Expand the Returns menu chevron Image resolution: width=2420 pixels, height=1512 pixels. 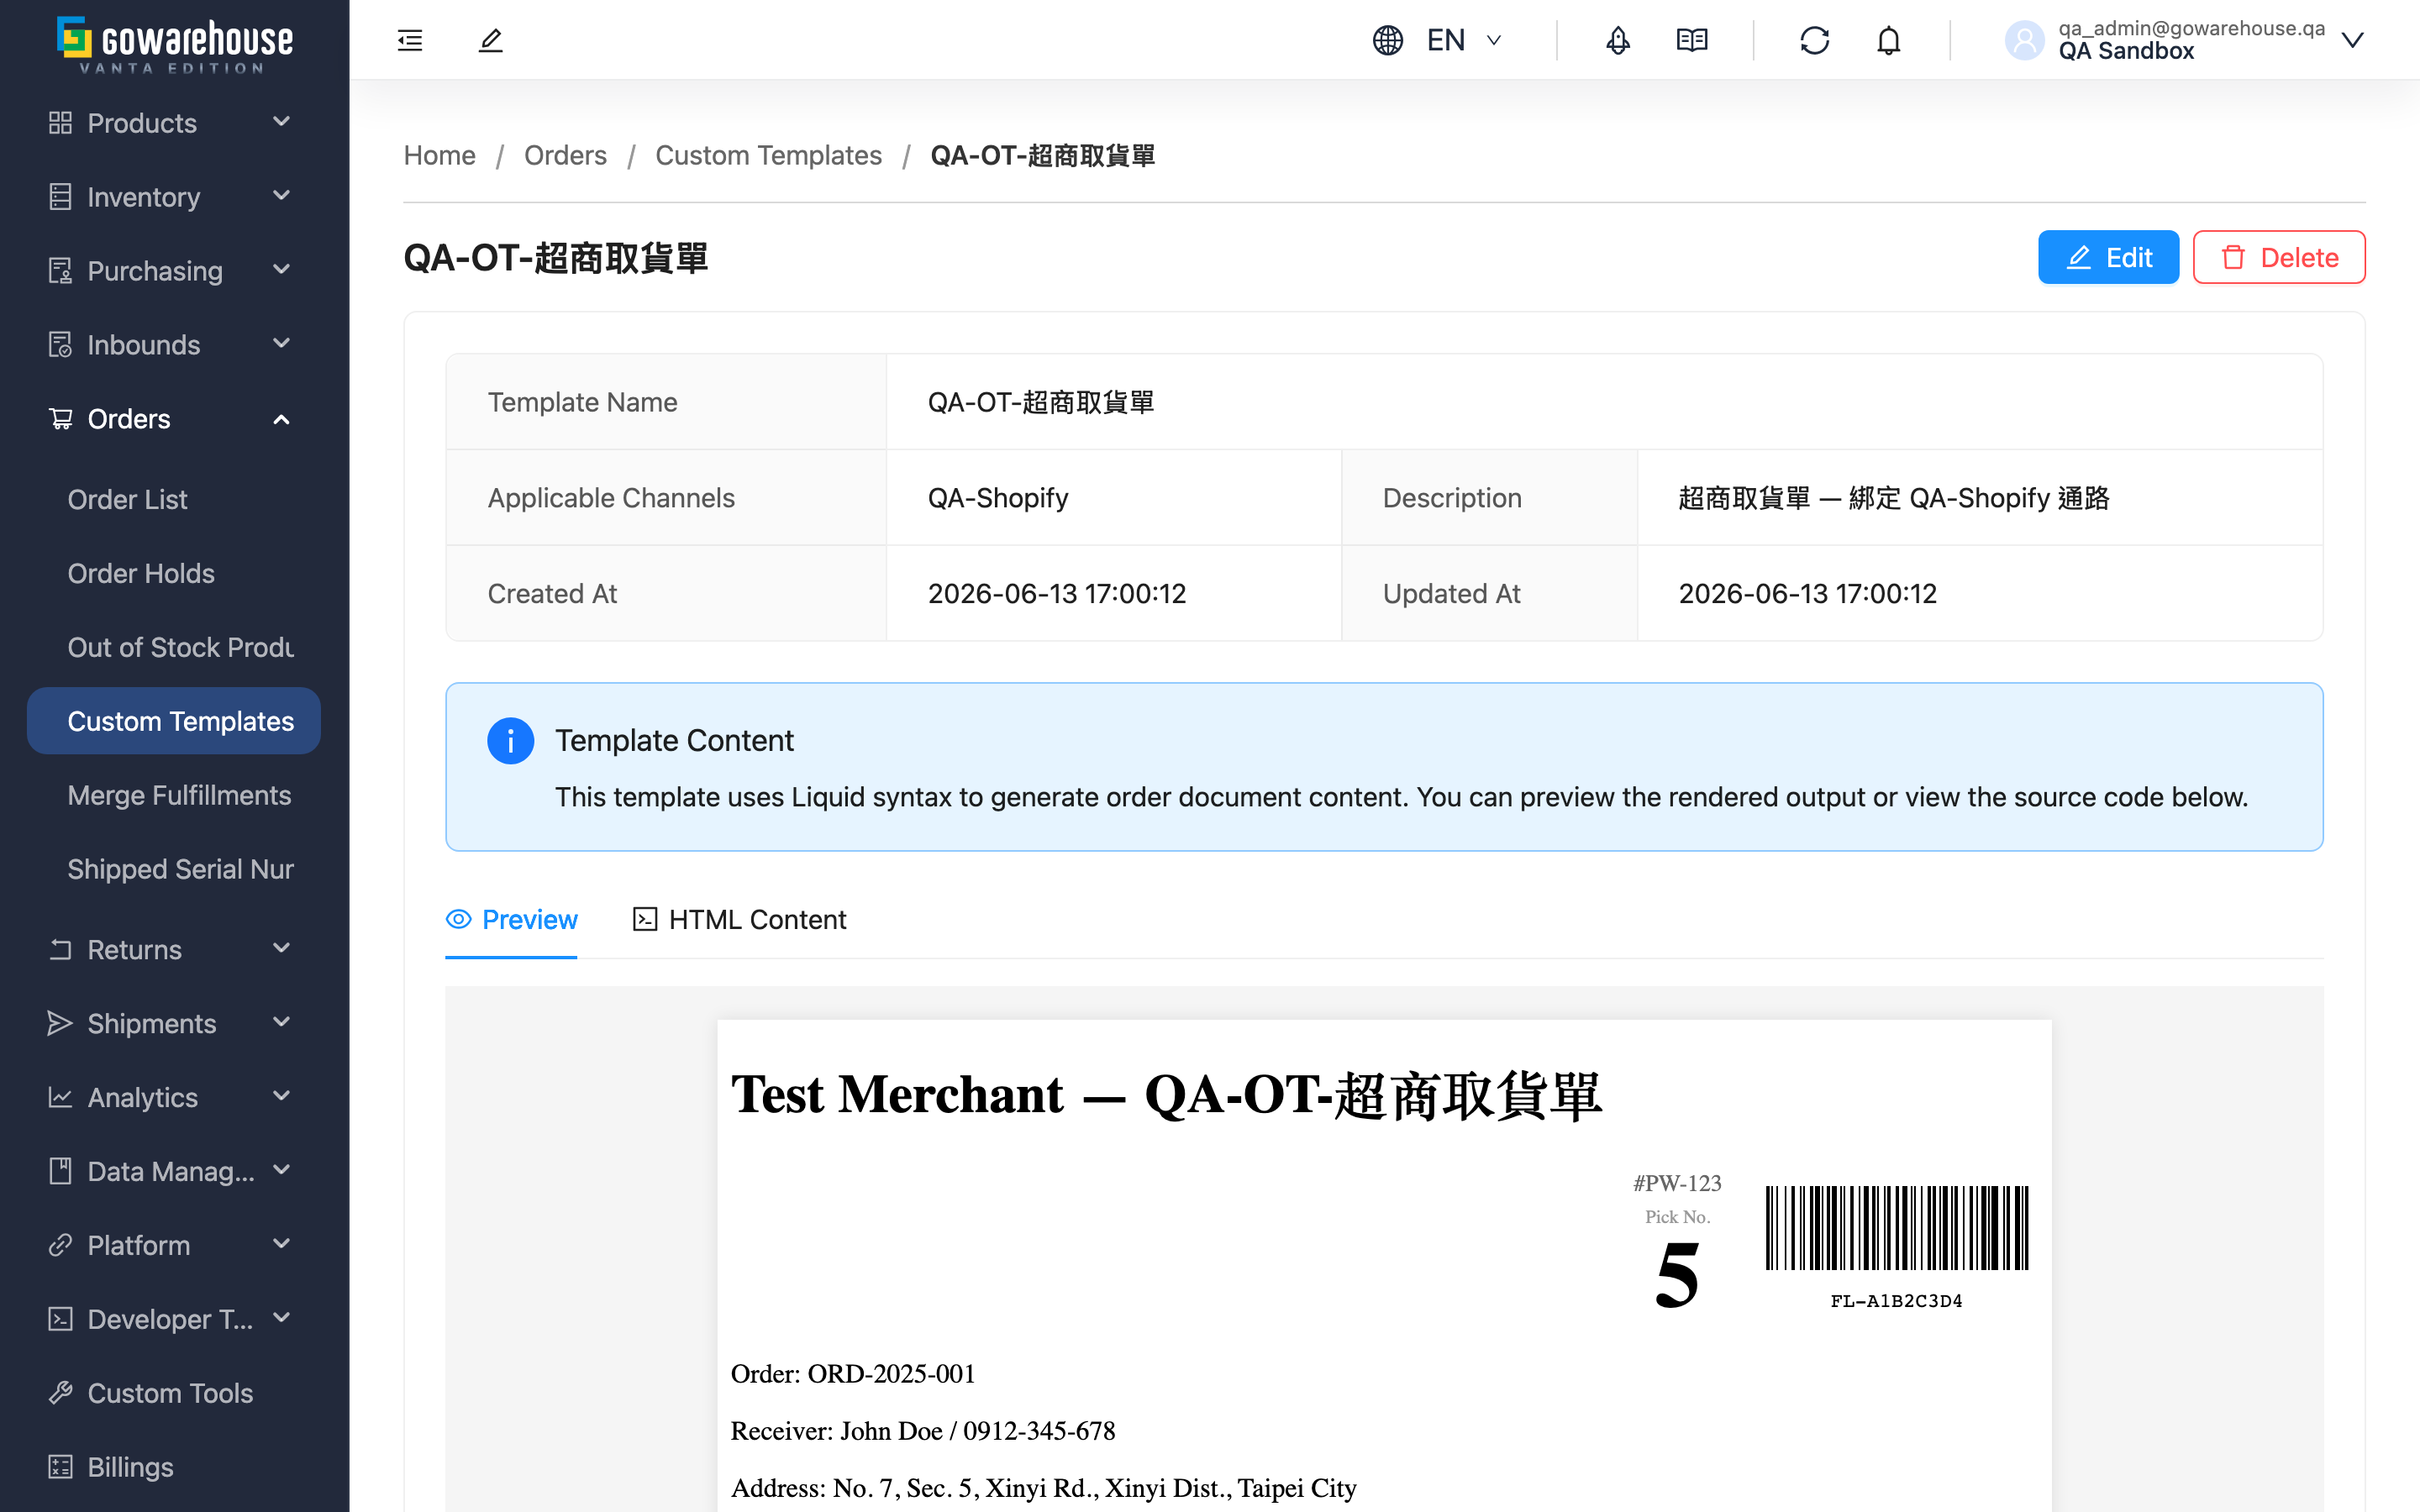(282, 948)
